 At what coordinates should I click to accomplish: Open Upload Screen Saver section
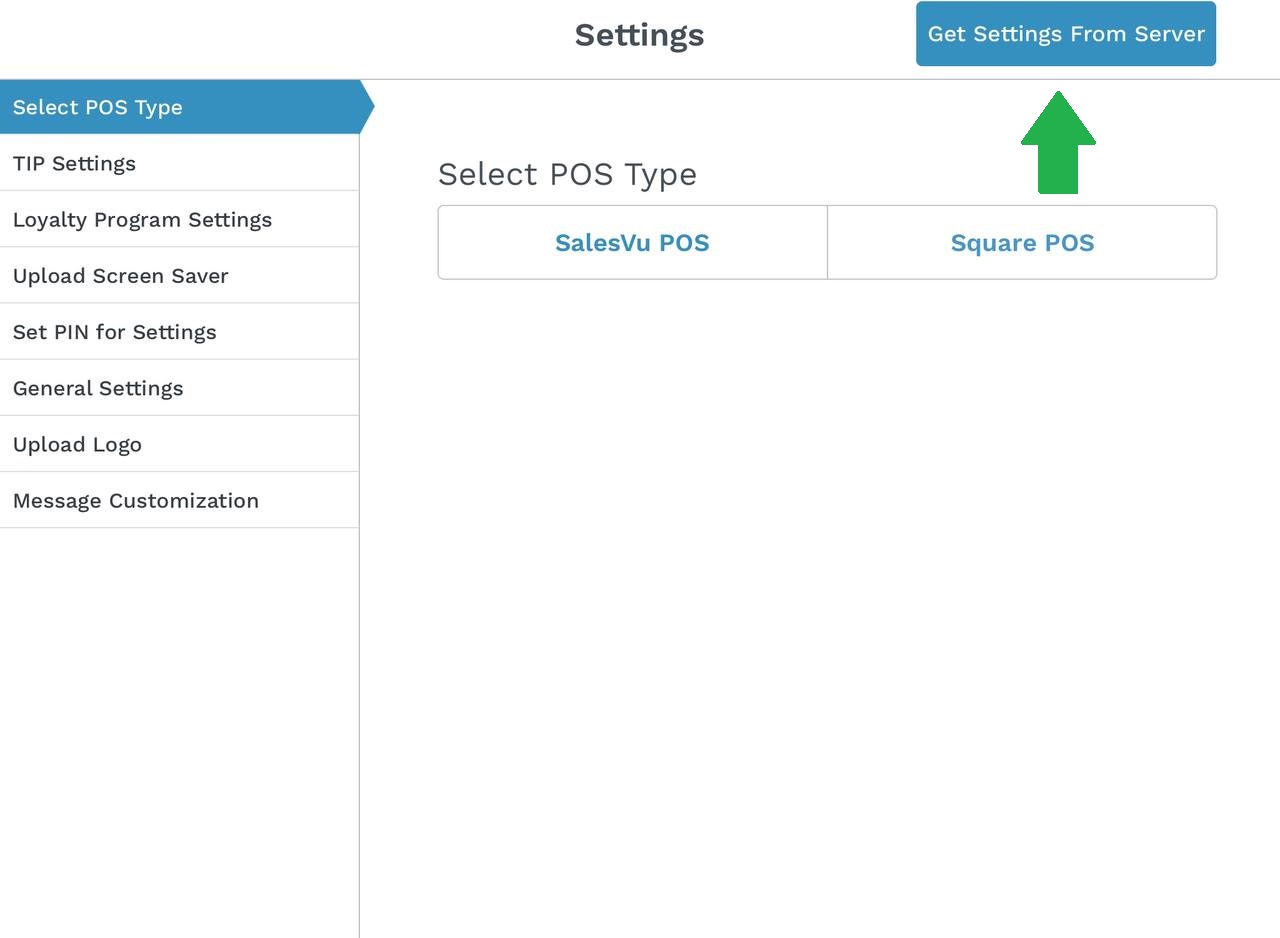179,275
